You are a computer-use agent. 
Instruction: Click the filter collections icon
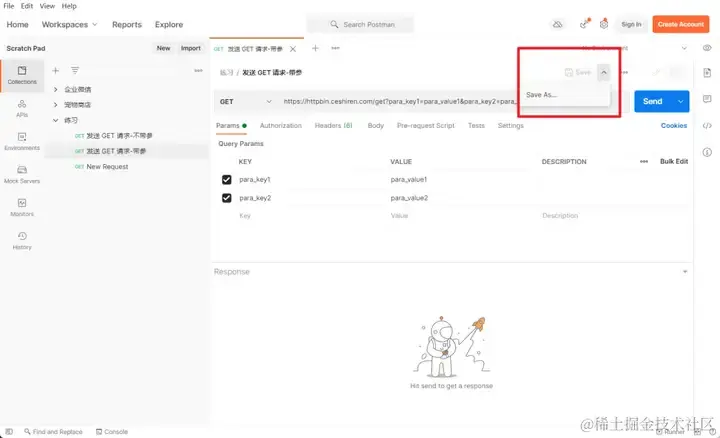coord(75,70)
